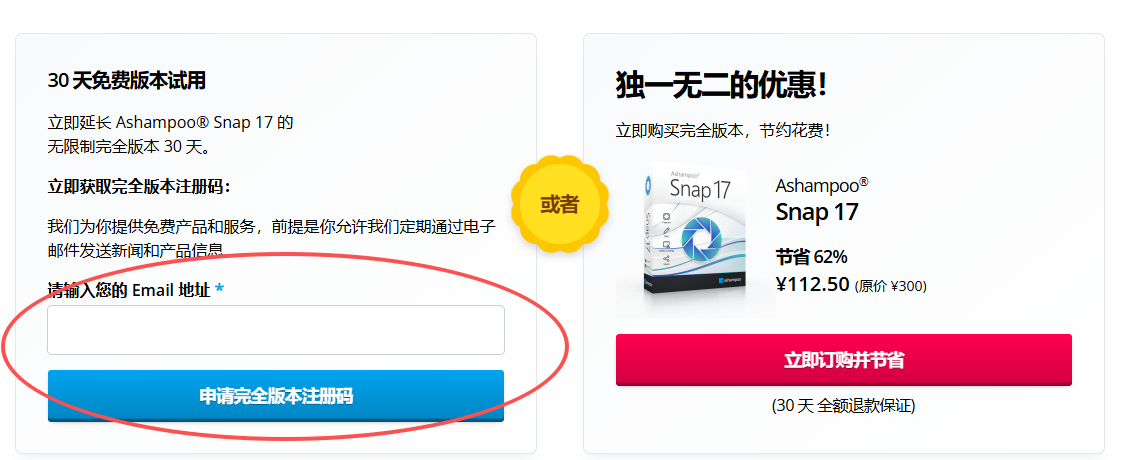Click the Email address input field
Screen dimensions: 1127x460
pos(275,330)
